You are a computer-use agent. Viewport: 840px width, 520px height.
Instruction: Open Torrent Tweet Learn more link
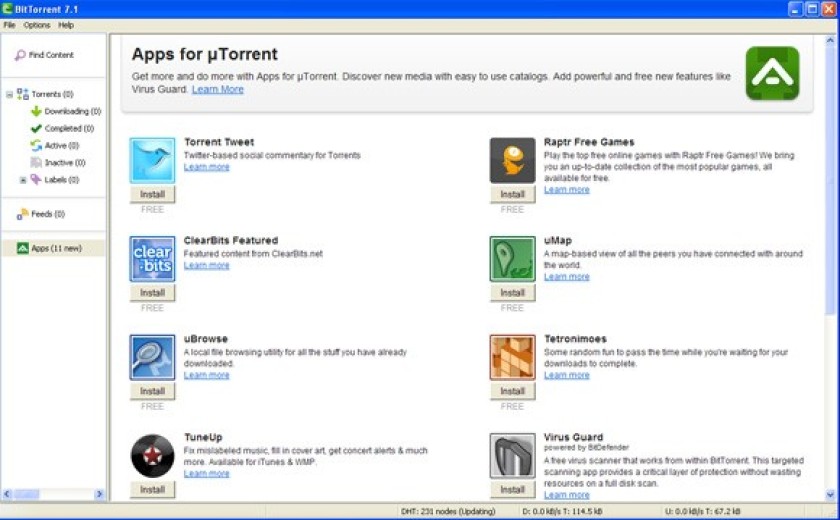206,167
